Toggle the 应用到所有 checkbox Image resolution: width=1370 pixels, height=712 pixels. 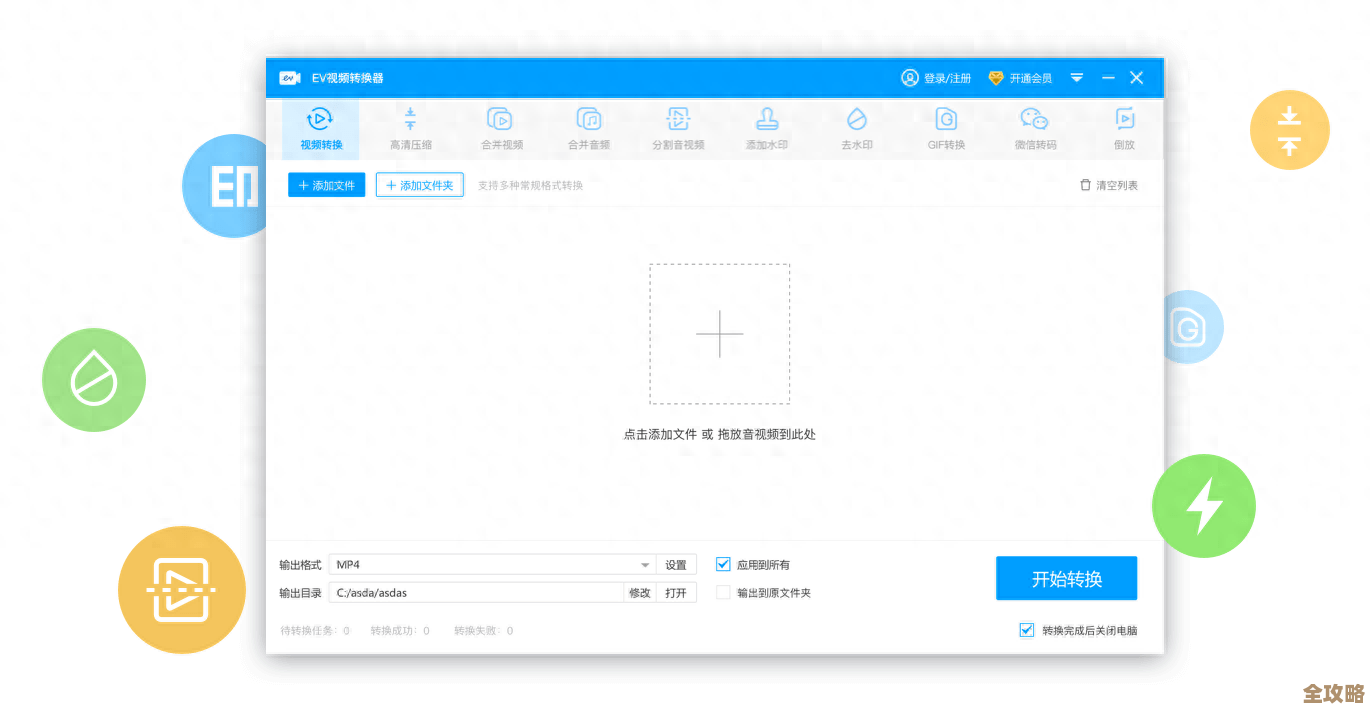coord(723,564)
